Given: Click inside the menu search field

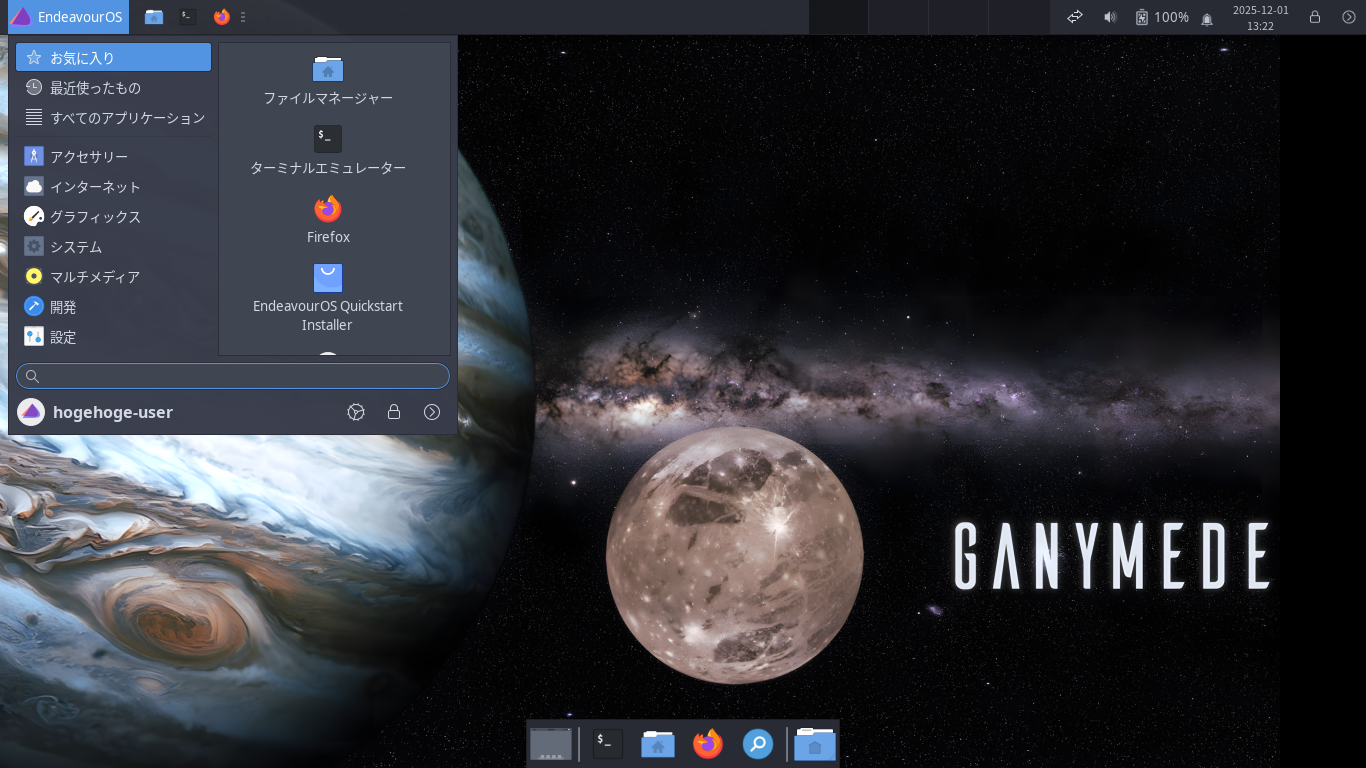Looking at the screenshot, I should click(x=232, y=376).
